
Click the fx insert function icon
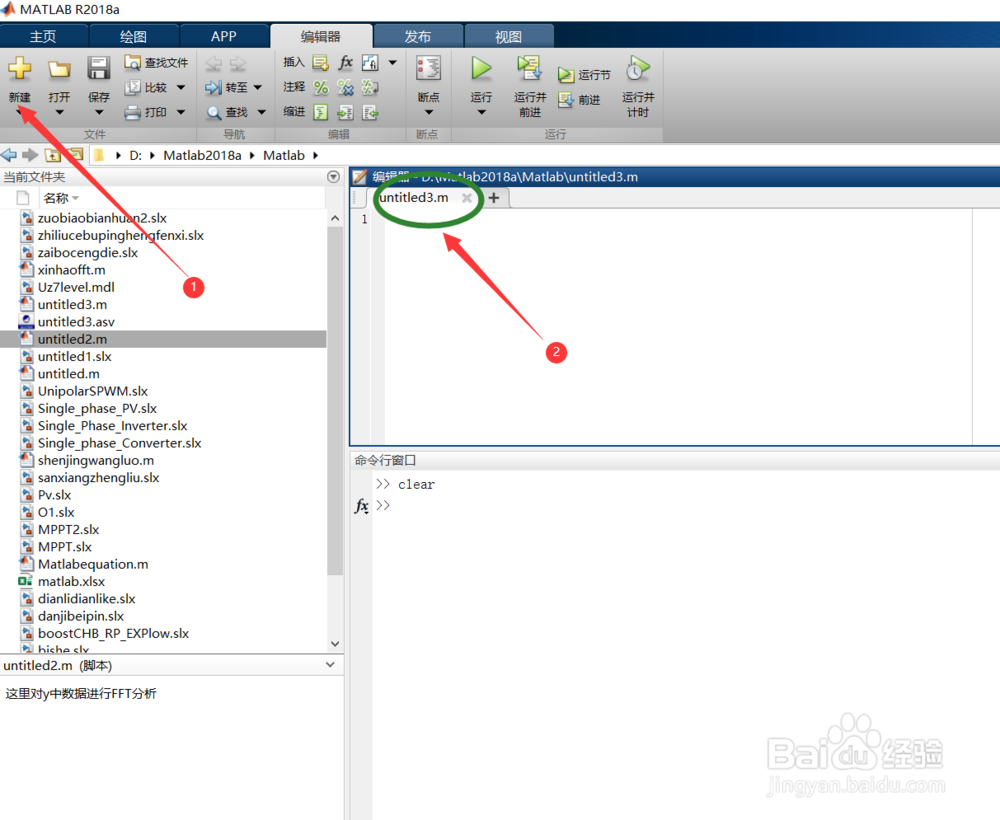(x=346, y=62)
